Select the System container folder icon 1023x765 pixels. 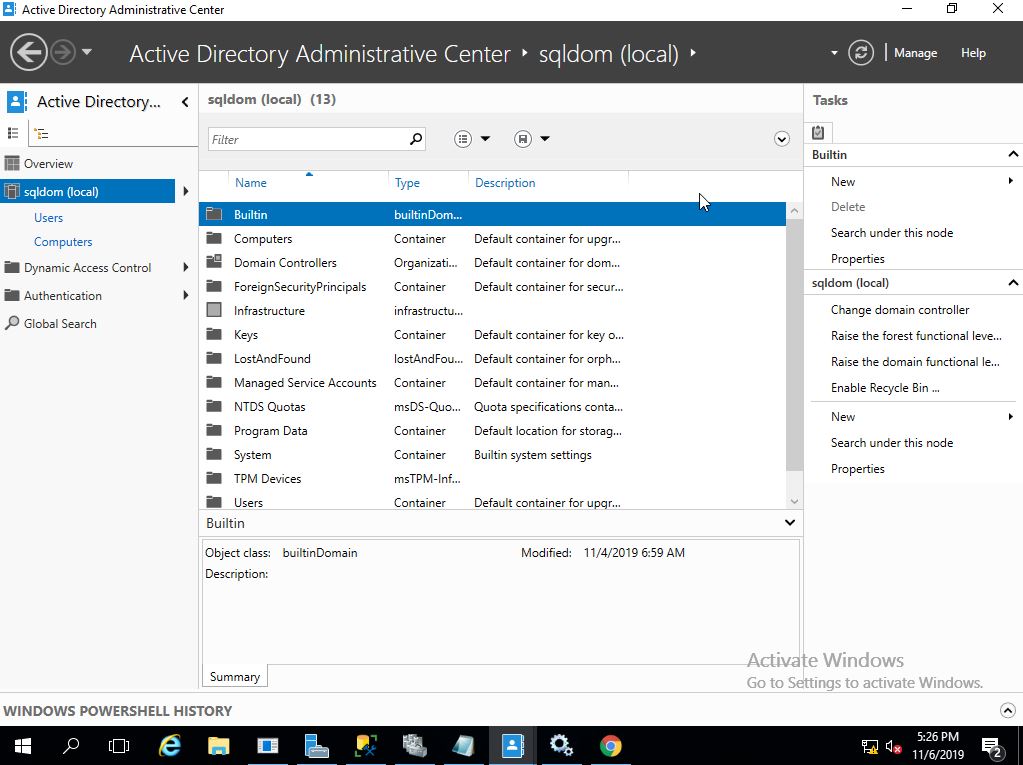[214, 454]
